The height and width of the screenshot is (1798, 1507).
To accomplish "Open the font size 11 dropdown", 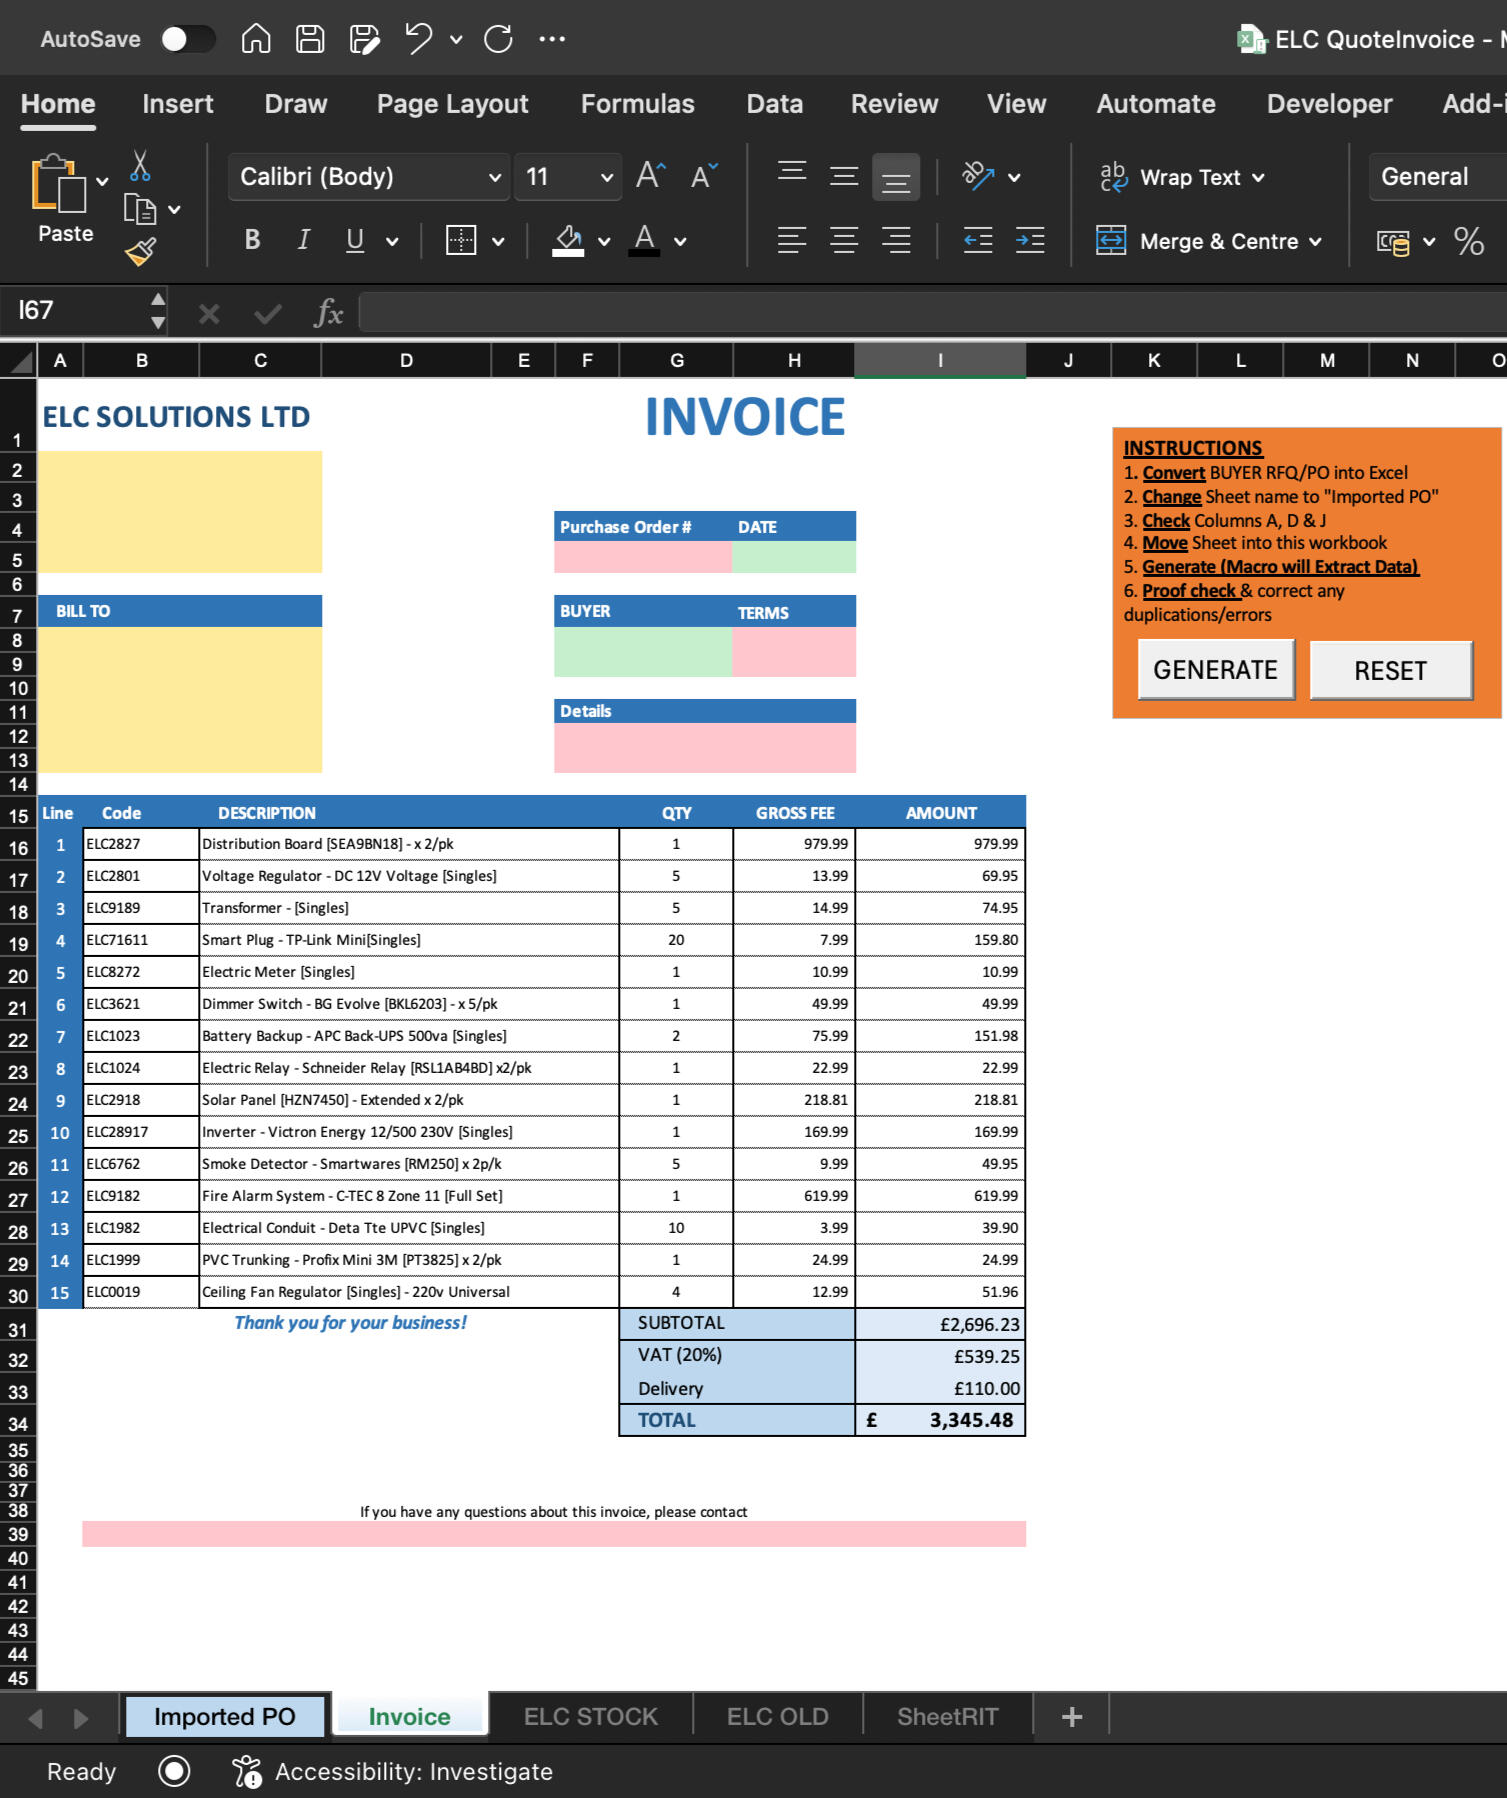I will tap(606, 178).
